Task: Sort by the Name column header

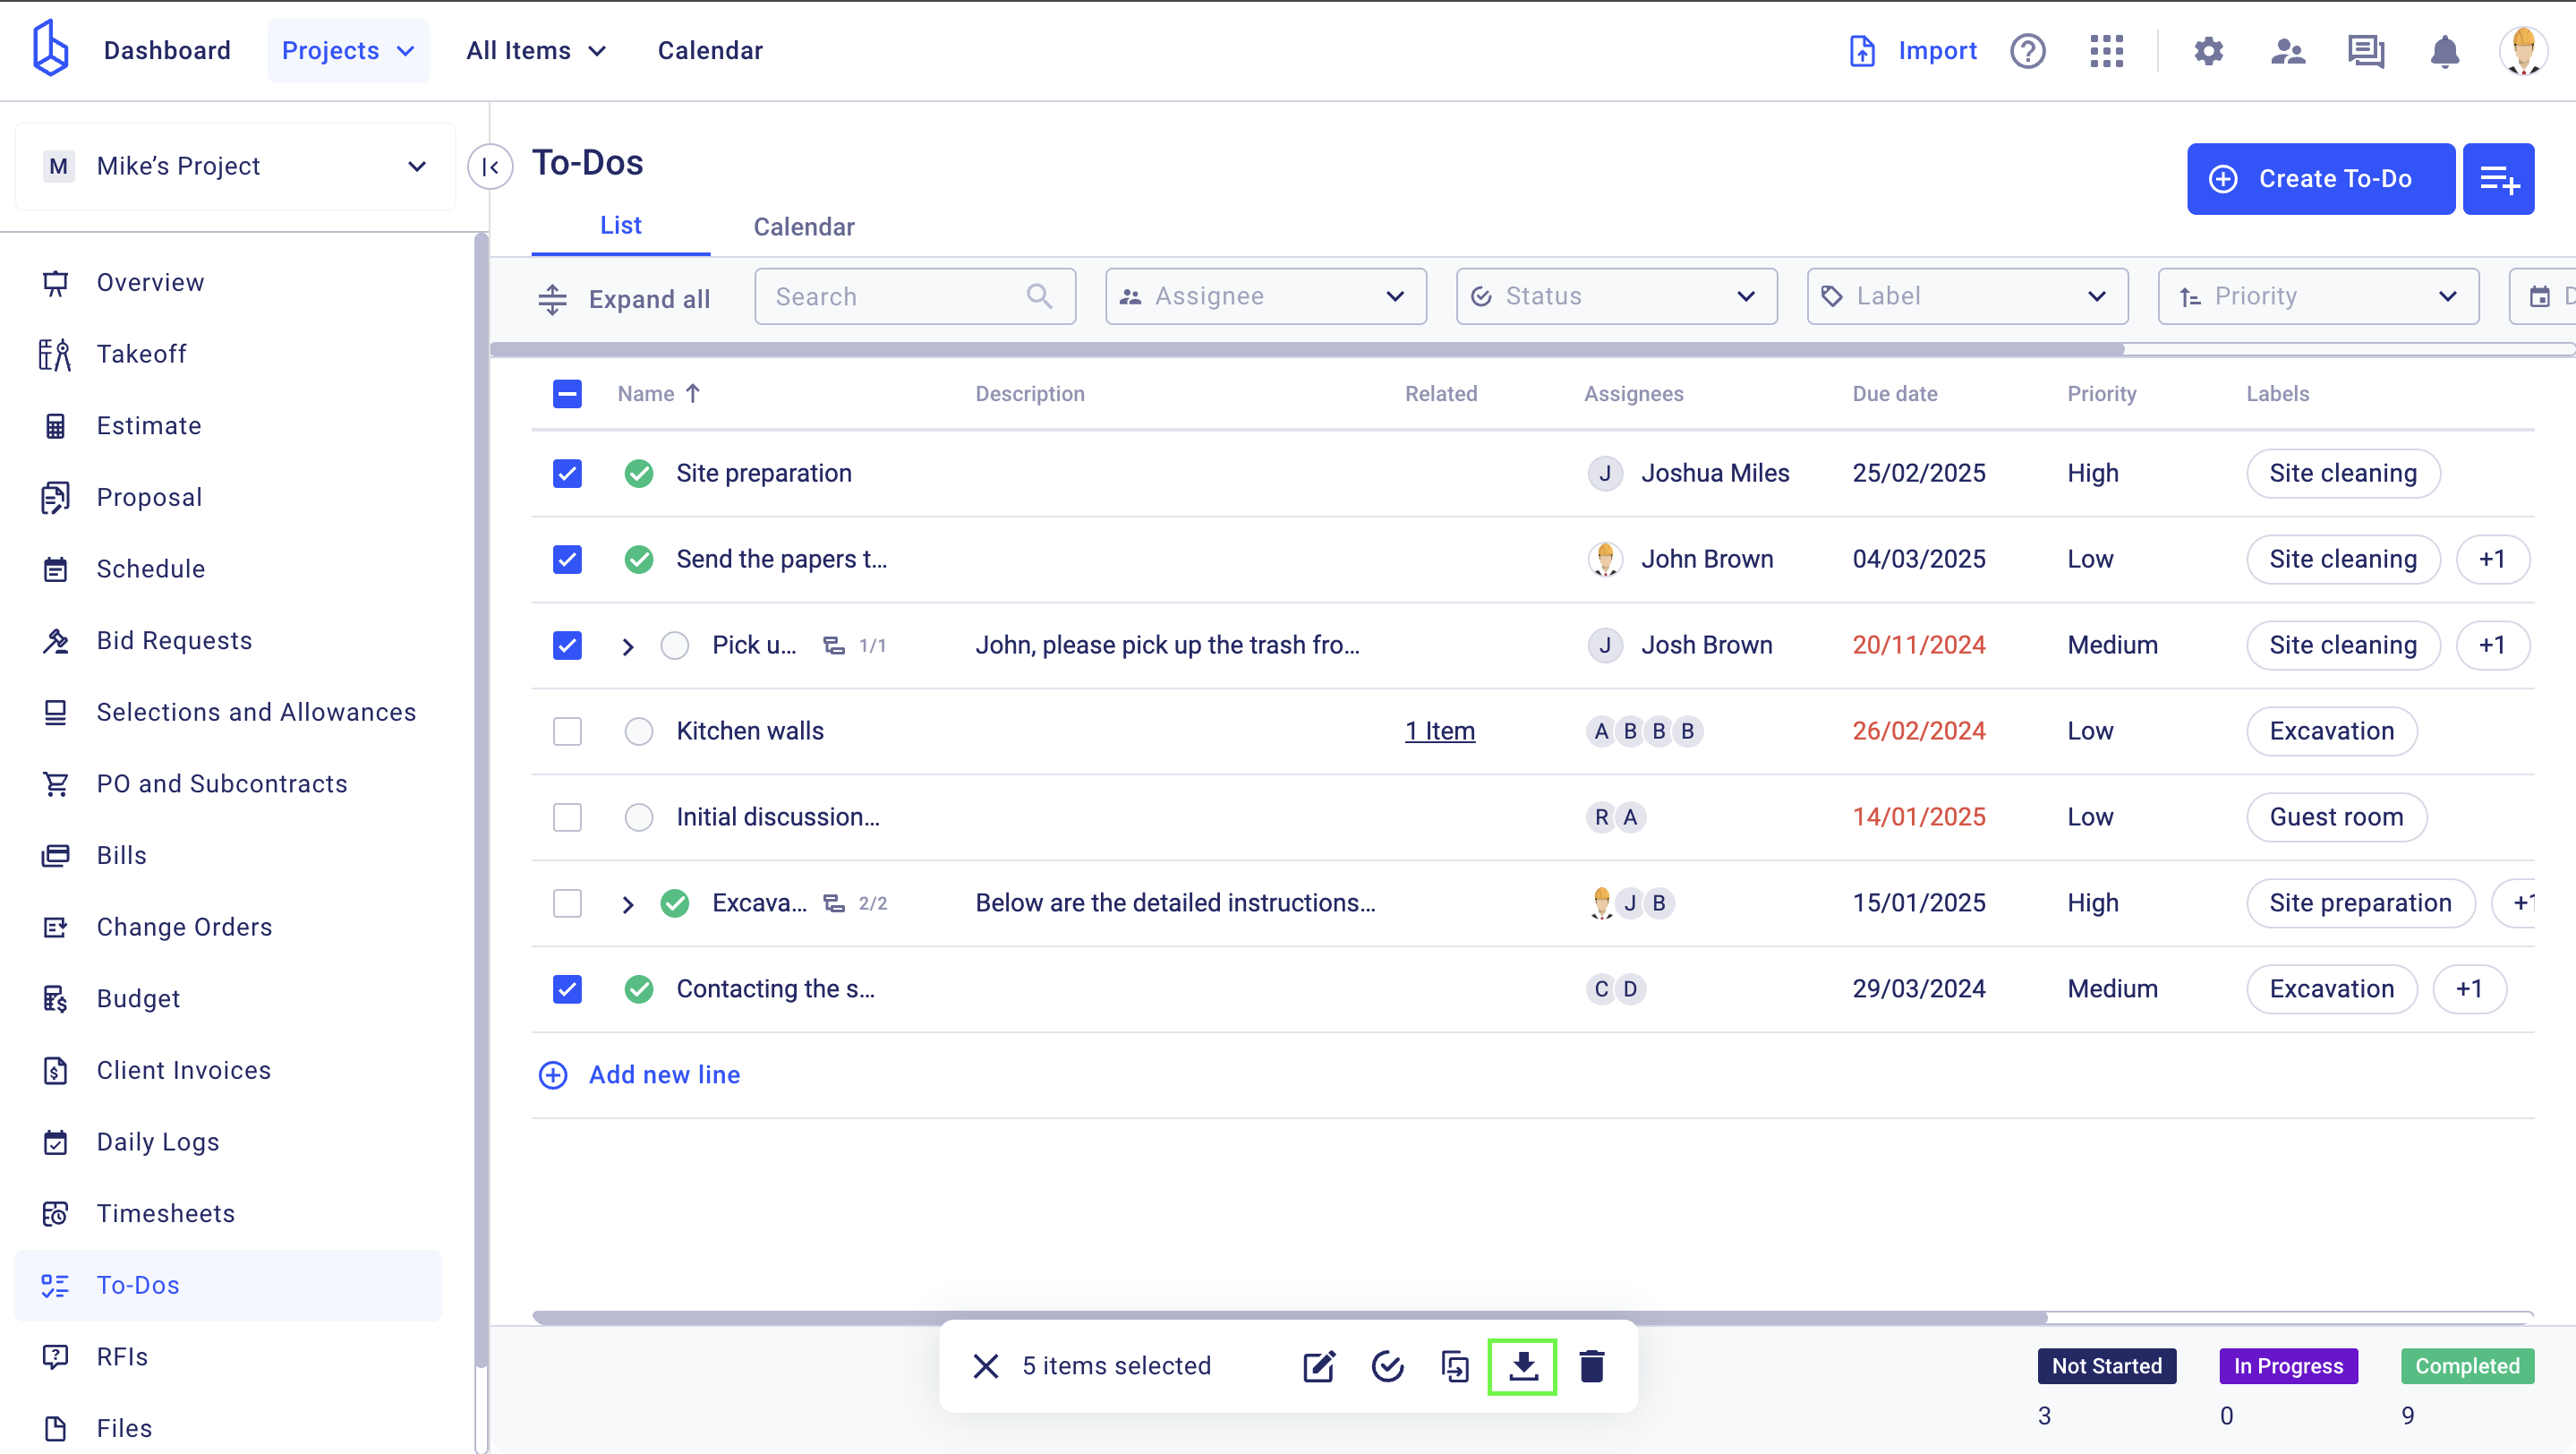Action: coord(658,394)
